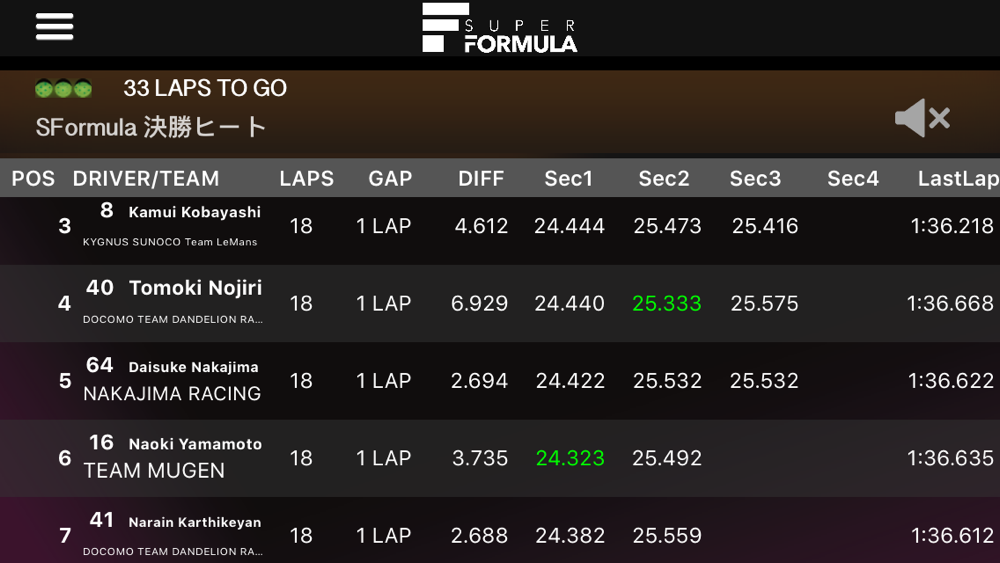Screen dimensions: 1000x563
Task: Select the GAP column header
Action: [x=390, y=179]
